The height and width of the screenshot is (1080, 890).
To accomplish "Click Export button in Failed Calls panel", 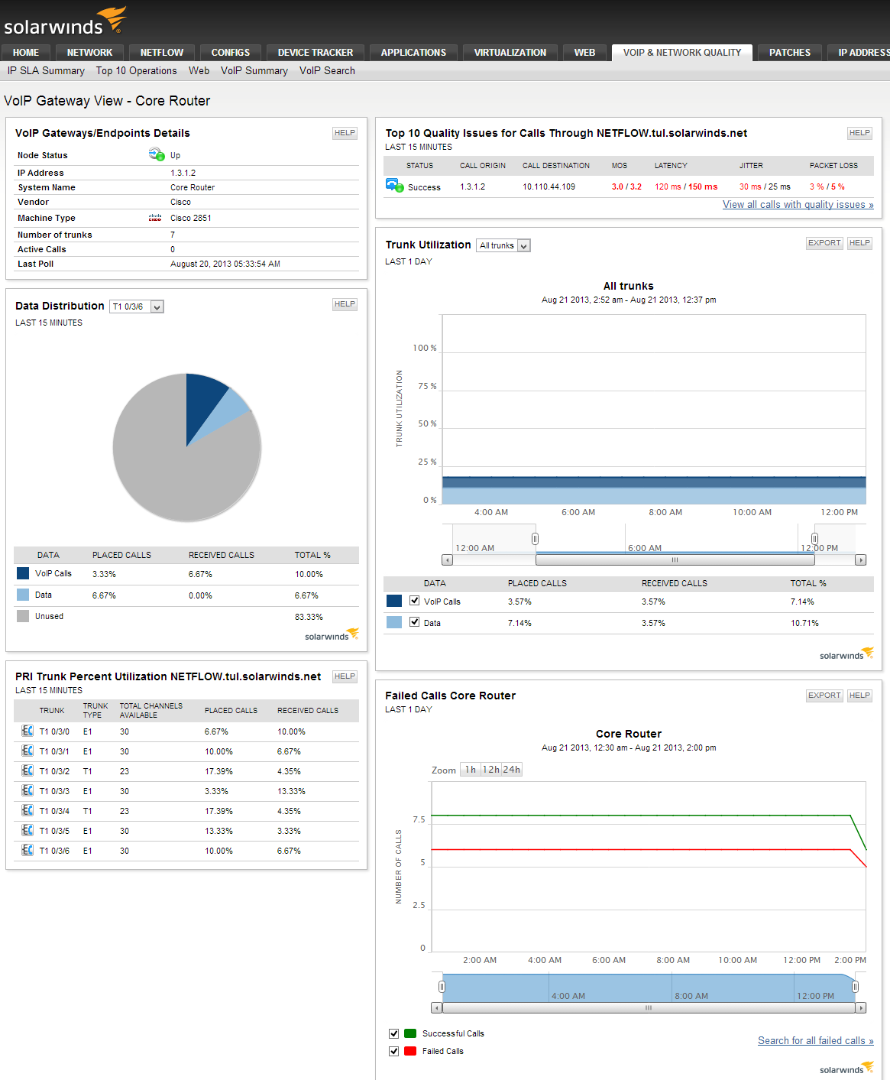I will (x=824, y=695).
